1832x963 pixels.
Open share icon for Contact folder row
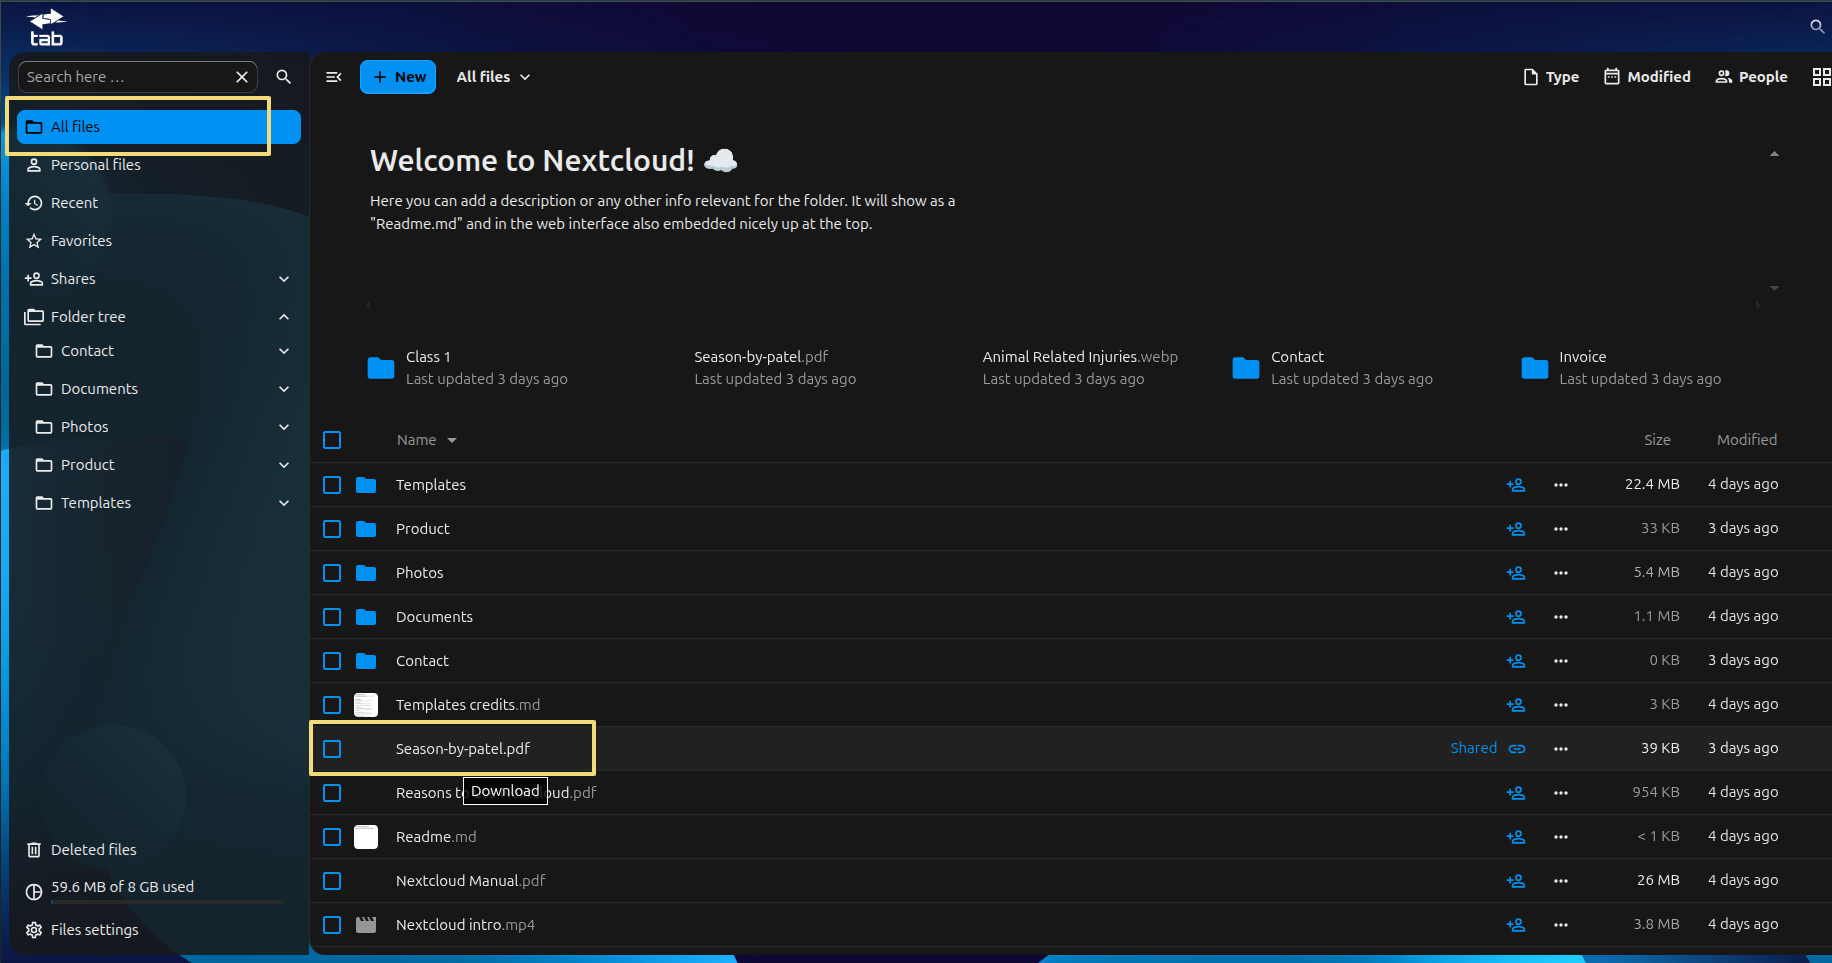tap(1516, 661)
